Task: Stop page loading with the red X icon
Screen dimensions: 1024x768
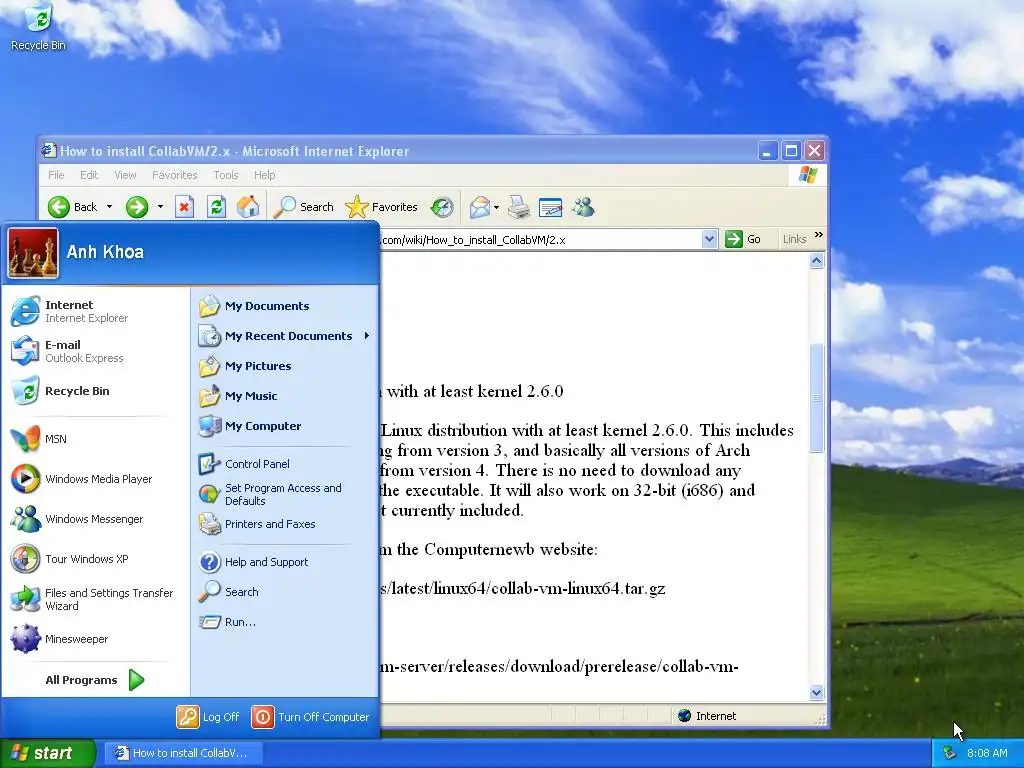Action: pos(184,207)
